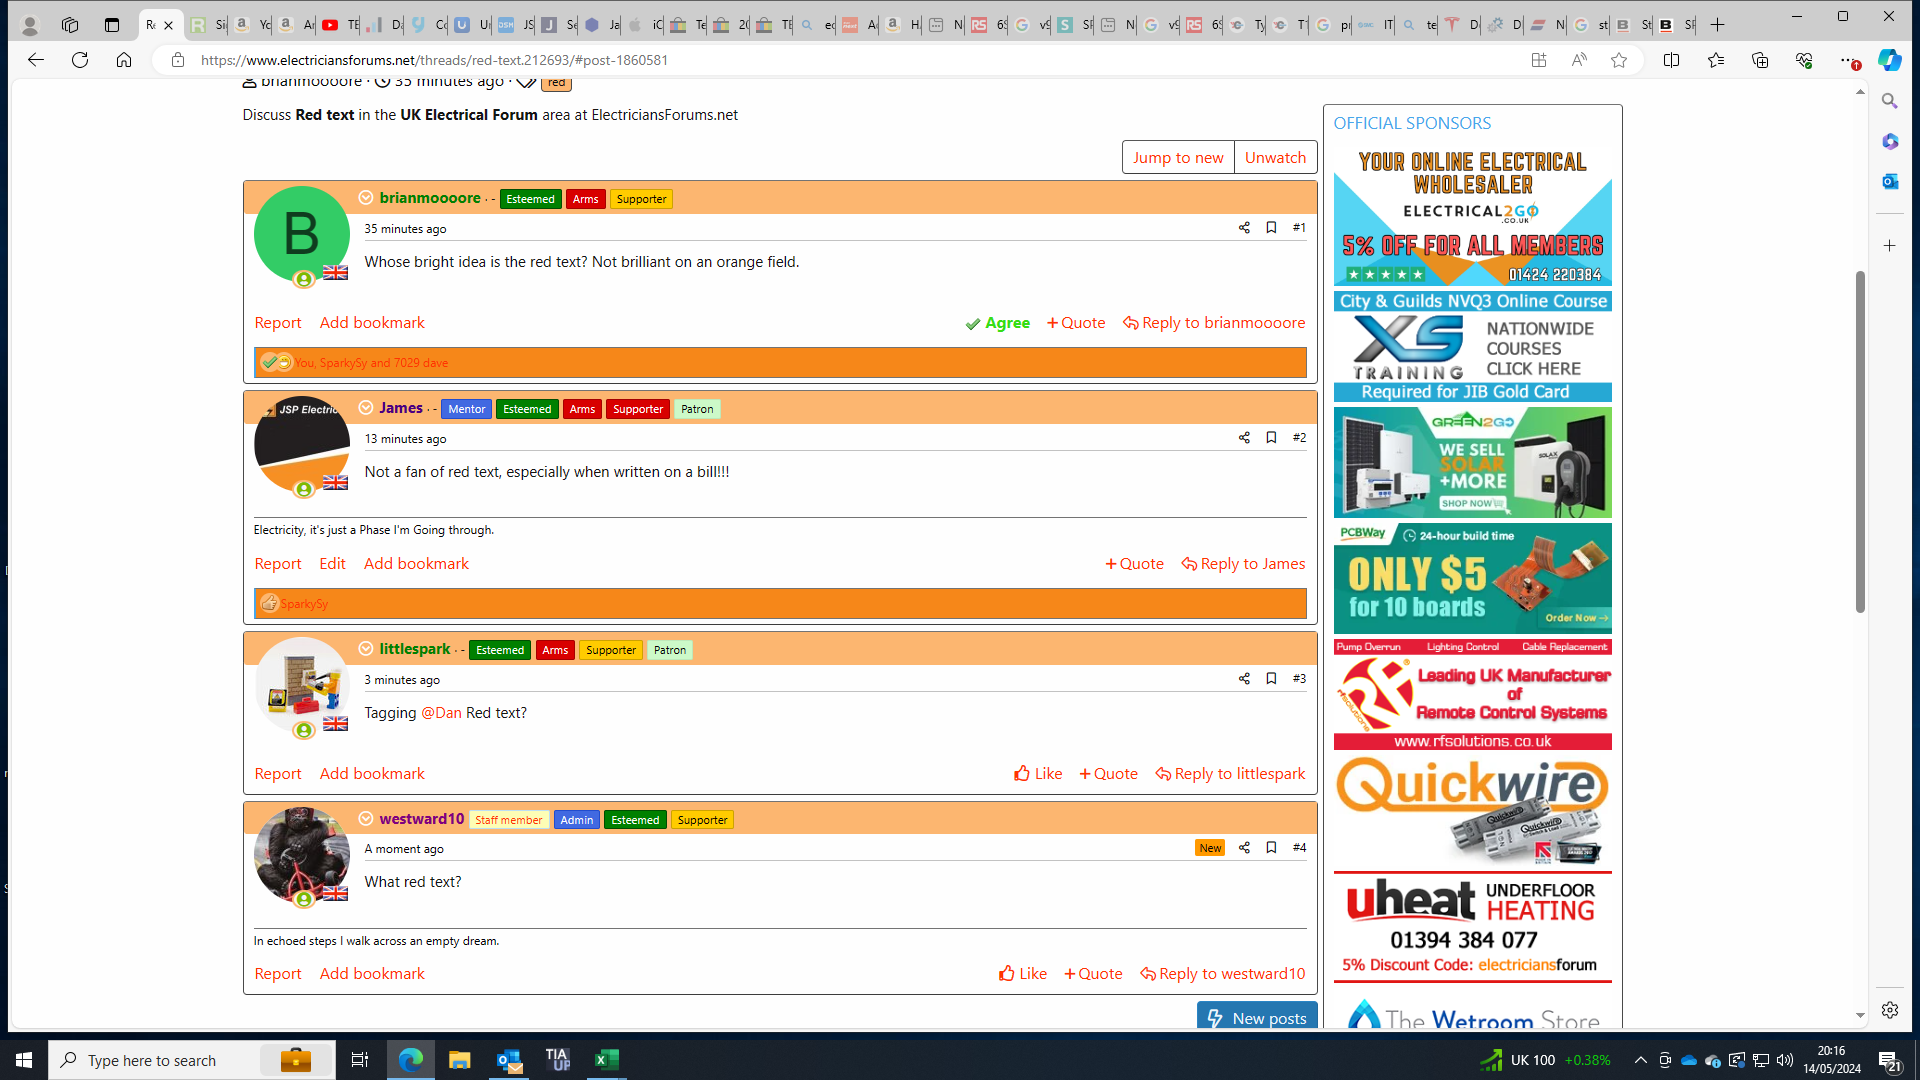Expand James's user menu chevron
The image size is (1920, 1080).
pos(366,408)
